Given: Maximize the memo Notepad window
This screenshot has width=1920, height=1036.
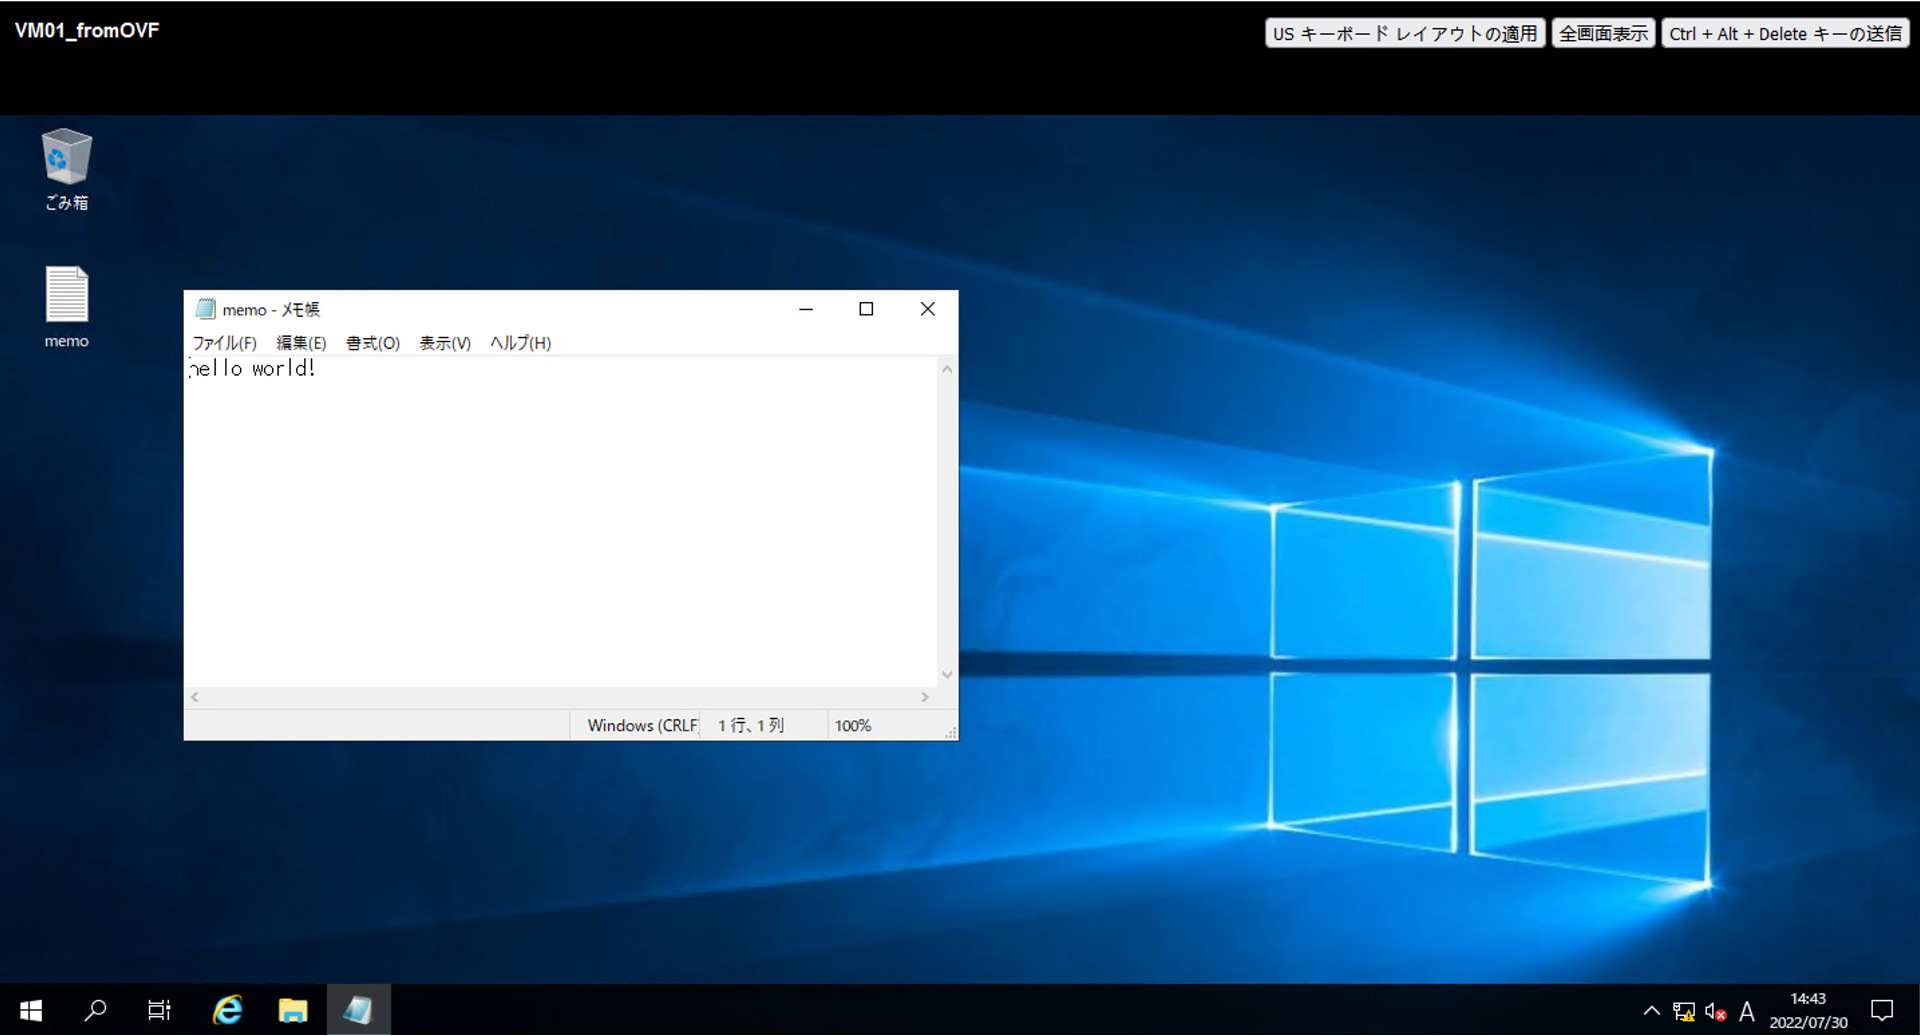Looking at the screenshot, I should (x=866, y=309).
